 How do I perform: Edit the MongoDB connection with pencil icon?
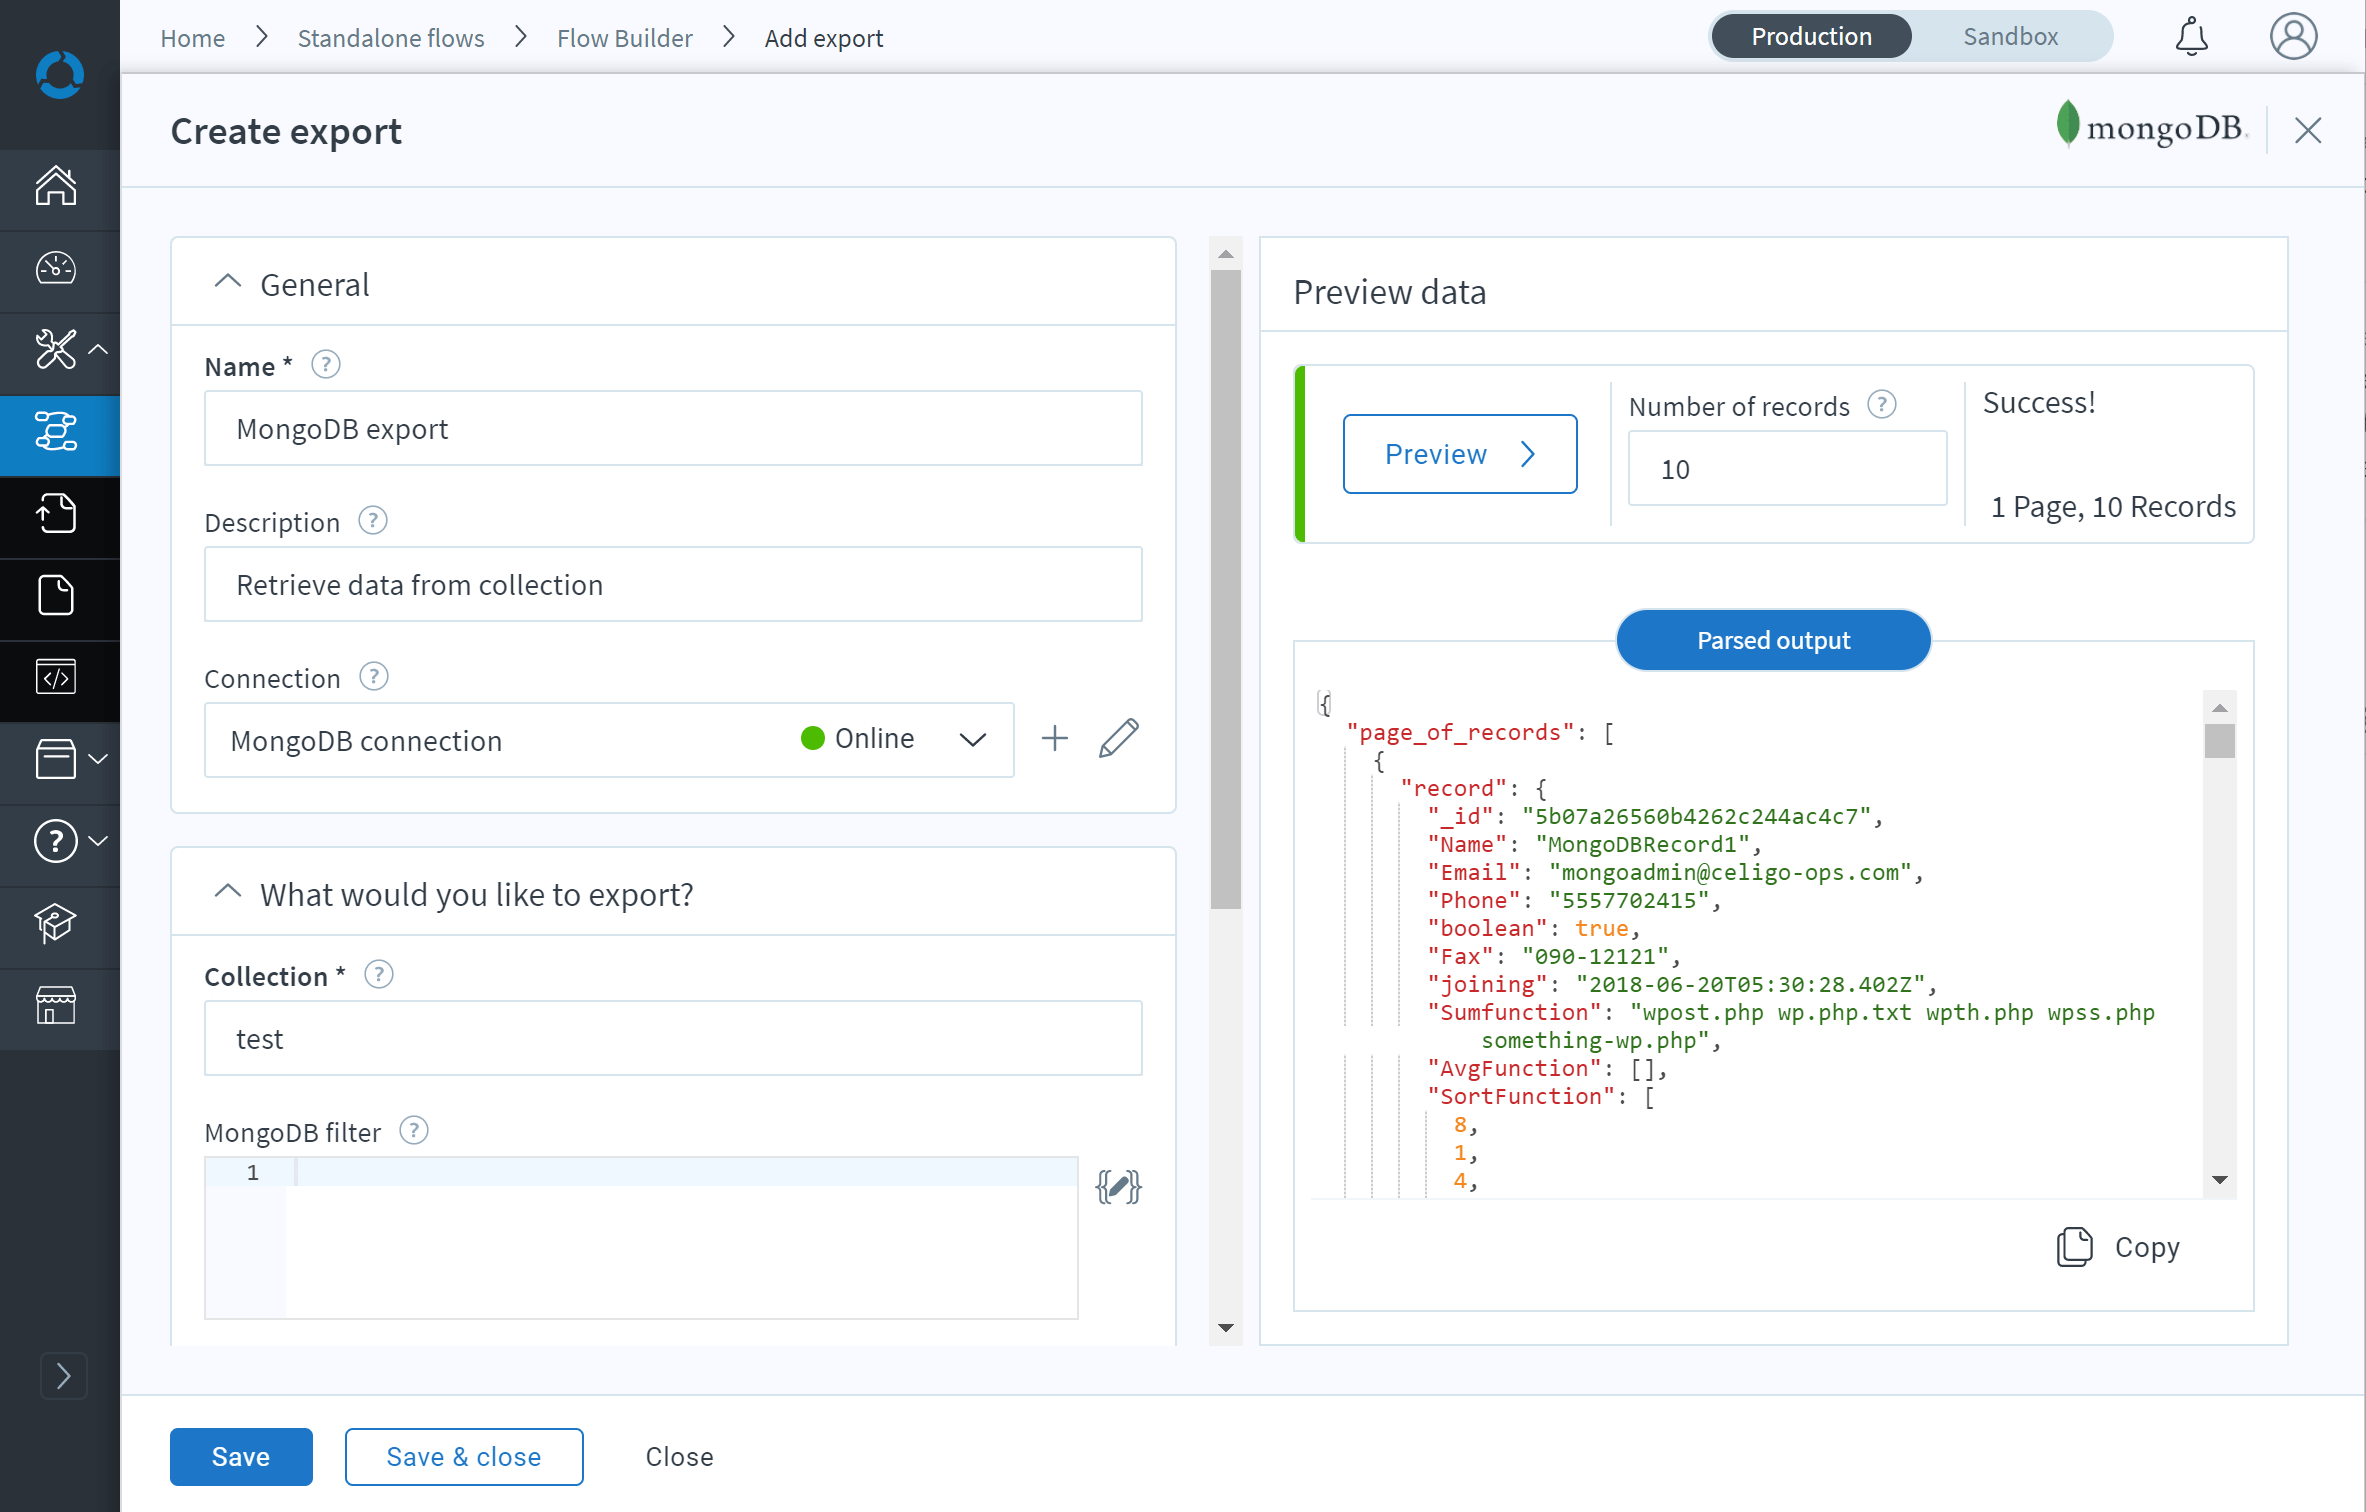pyautogui.click(x=1118, y=739)
